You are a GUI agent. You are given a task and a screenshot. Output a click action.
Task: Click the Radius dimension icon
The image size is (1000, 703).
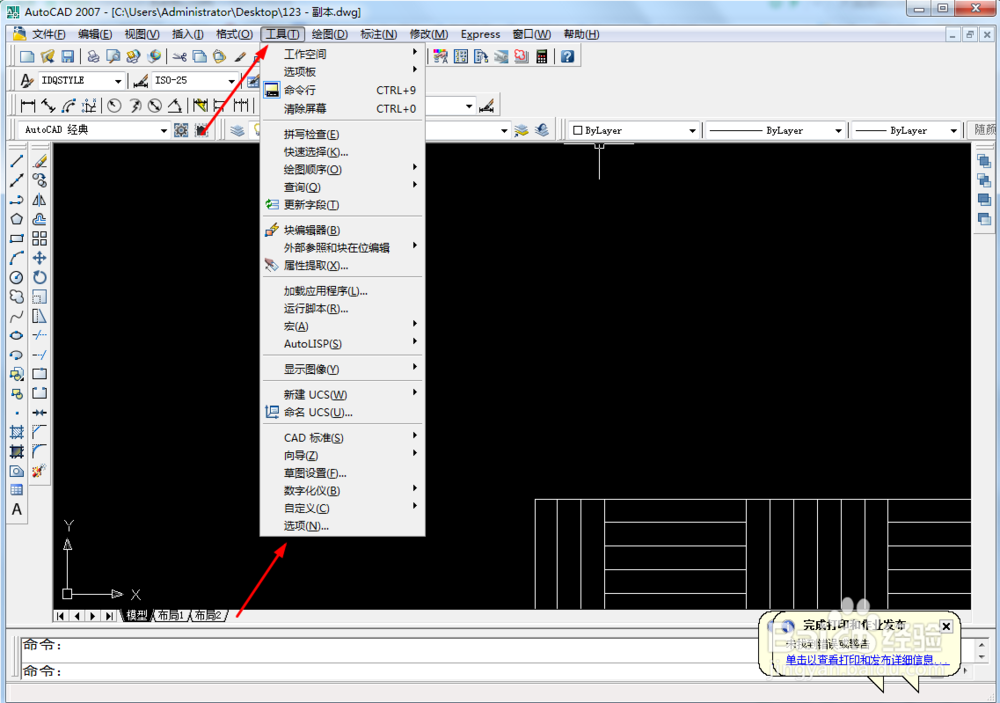(x=114, y=105)
